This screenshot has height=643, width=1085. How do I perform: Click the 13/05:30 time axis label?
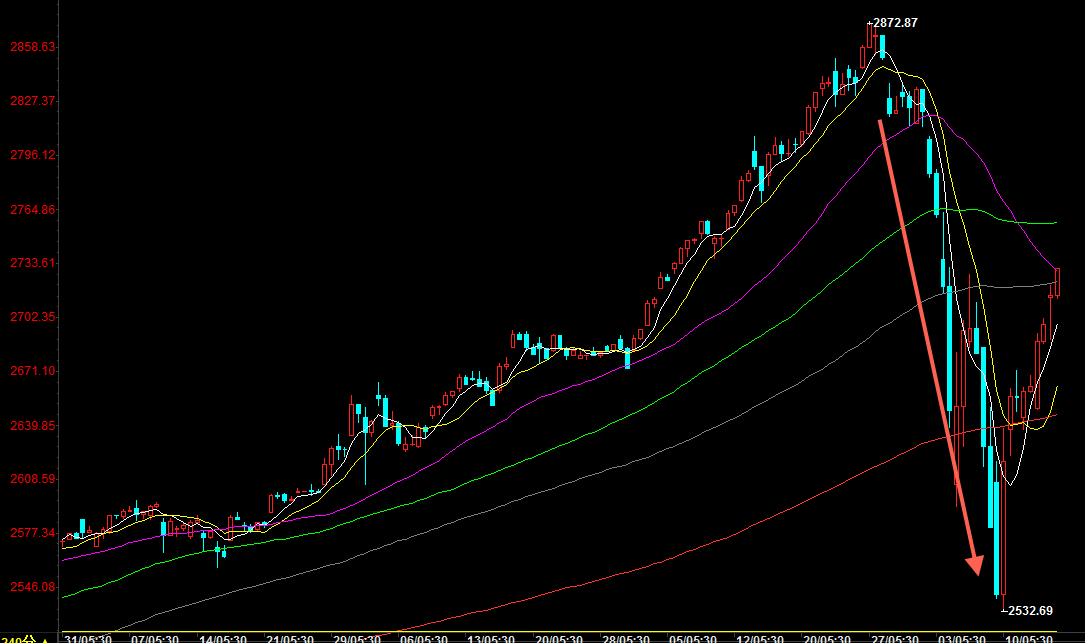(491, 638)
